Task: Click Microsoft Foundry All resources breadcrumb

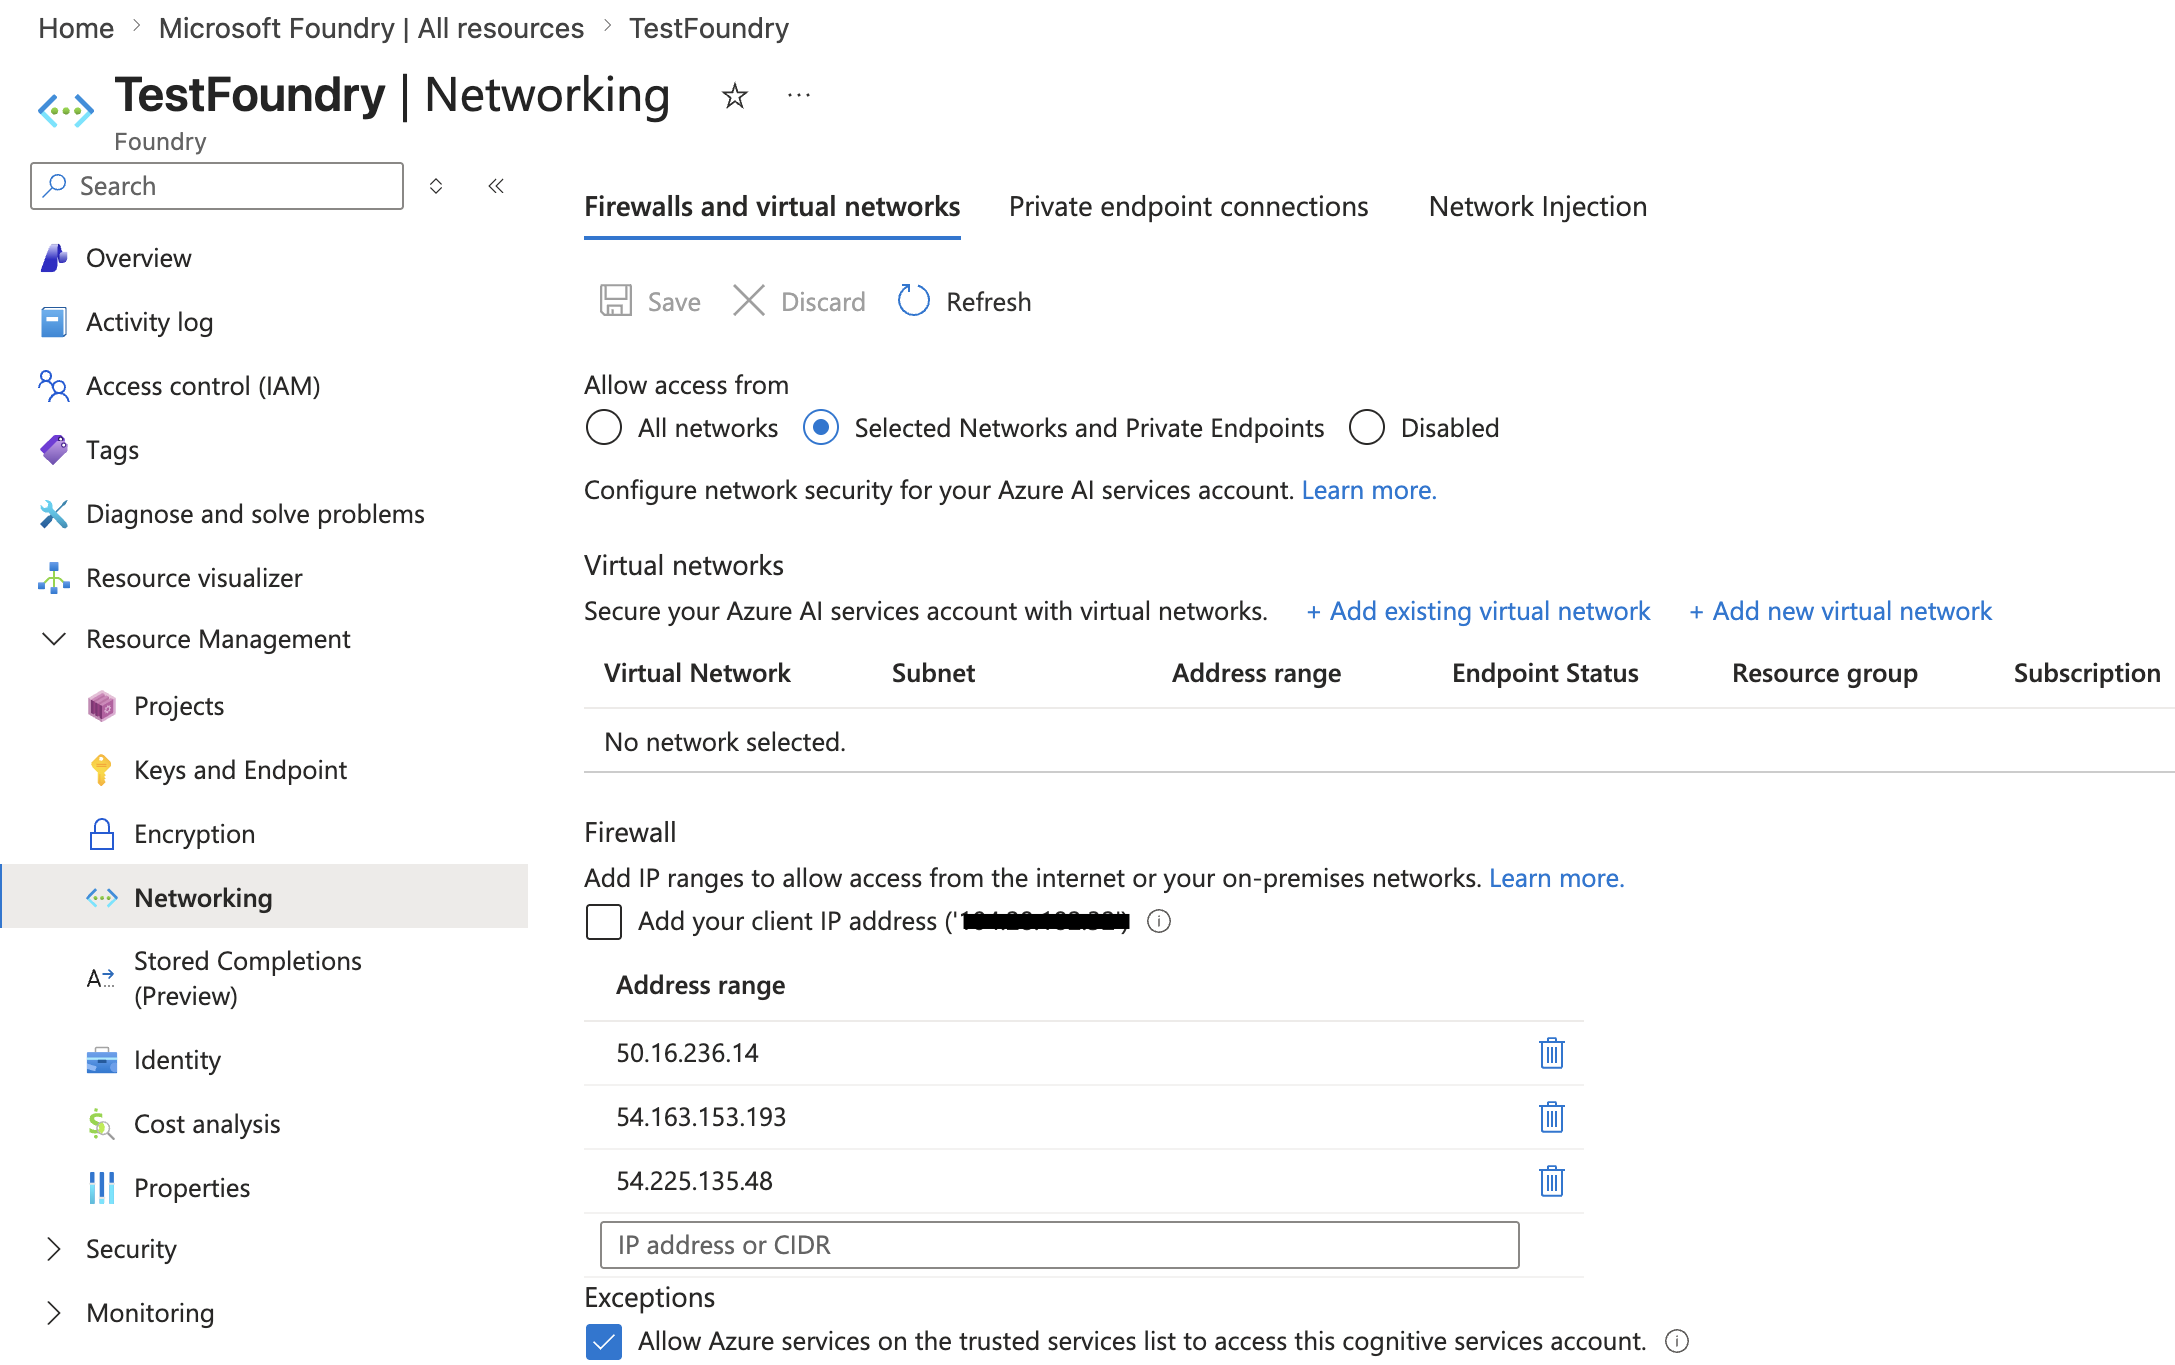Action: tap(371, 28)
